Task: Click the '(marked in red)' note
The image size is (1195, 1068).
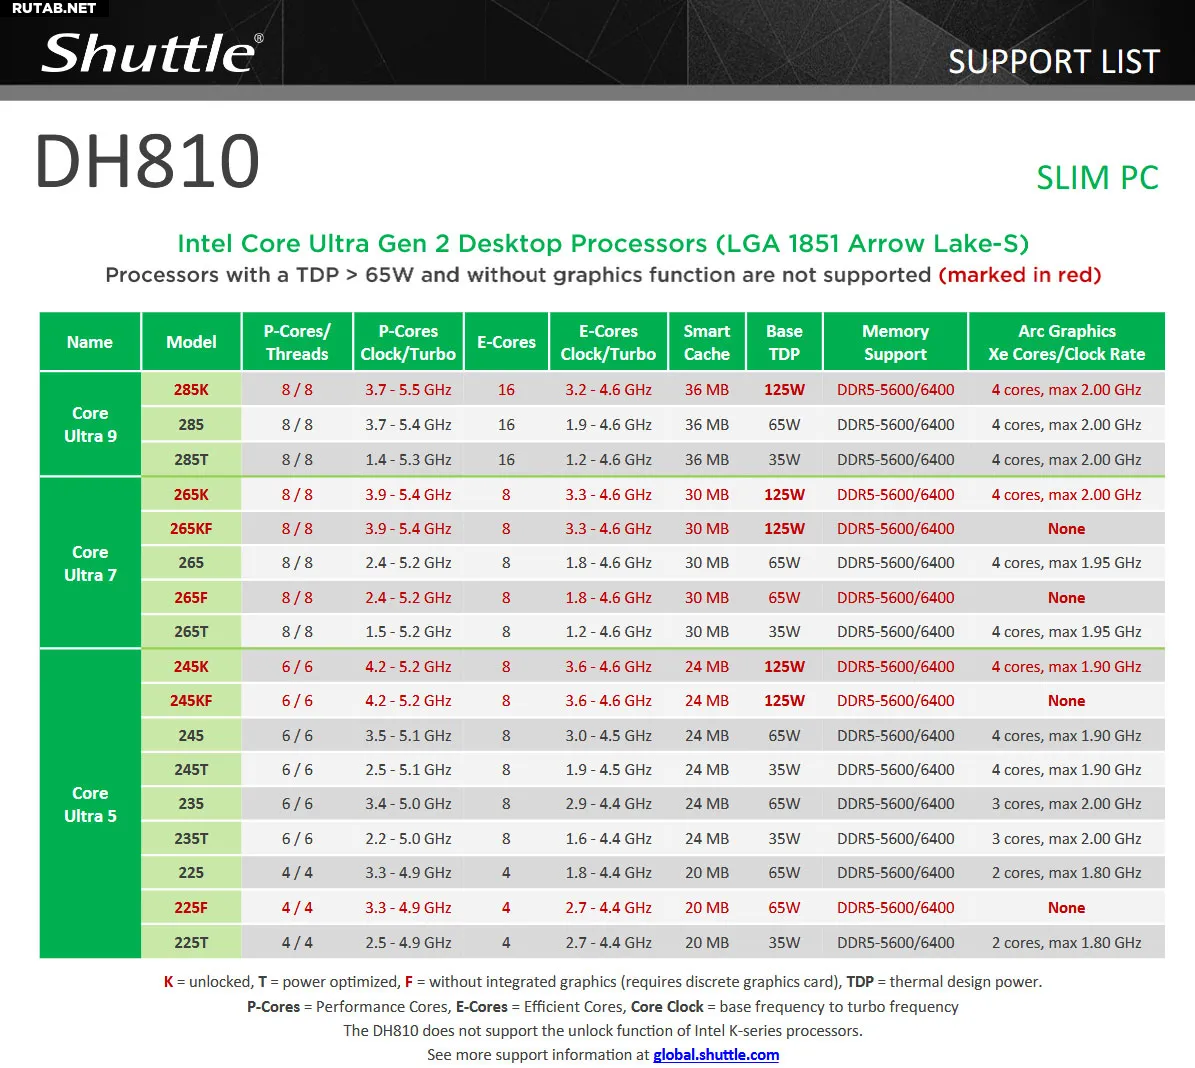Action: point(1020,274)
